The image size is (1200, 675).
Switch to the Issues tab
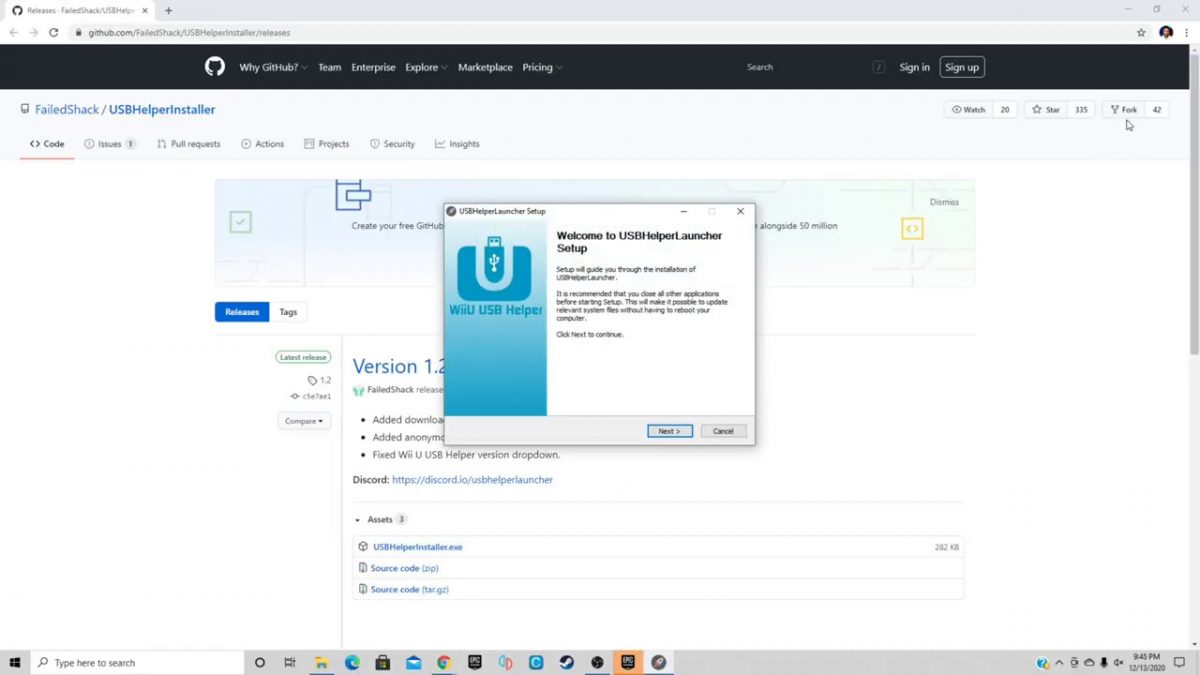pyautogui.click(x=110, y=144)
